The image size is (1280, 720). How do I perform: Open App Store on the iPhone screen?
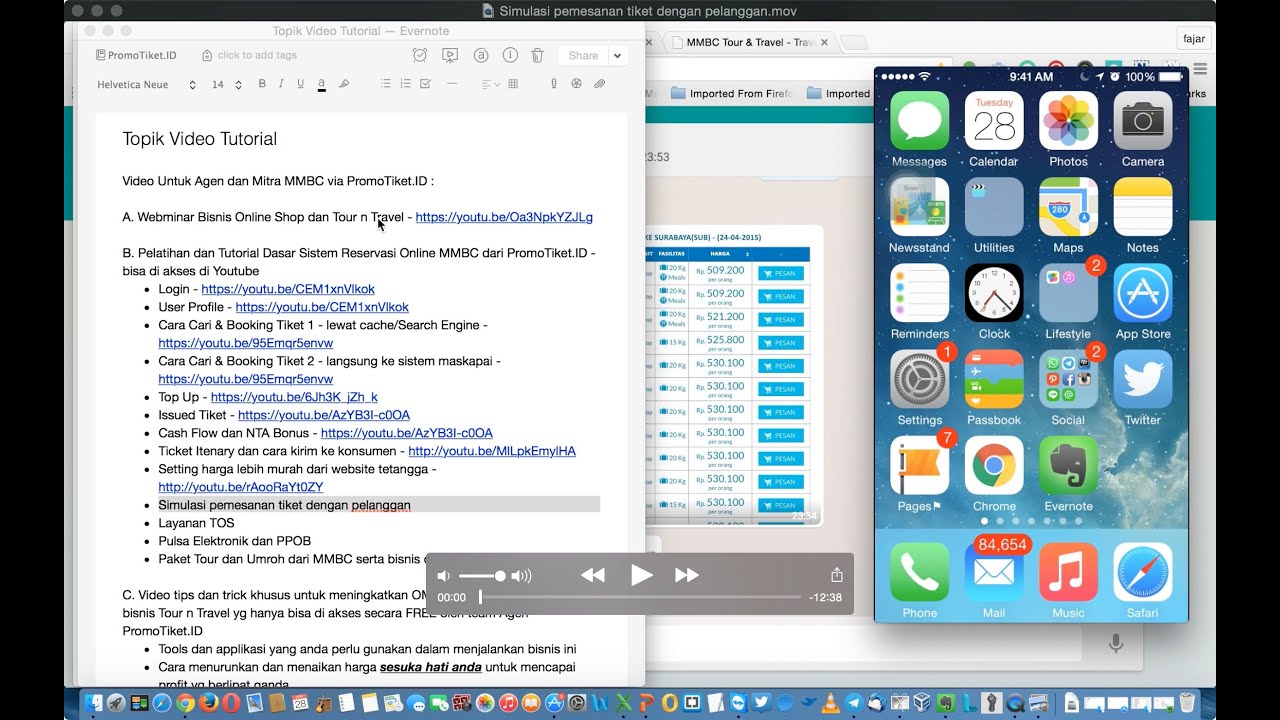click(x=1143, y=293)
